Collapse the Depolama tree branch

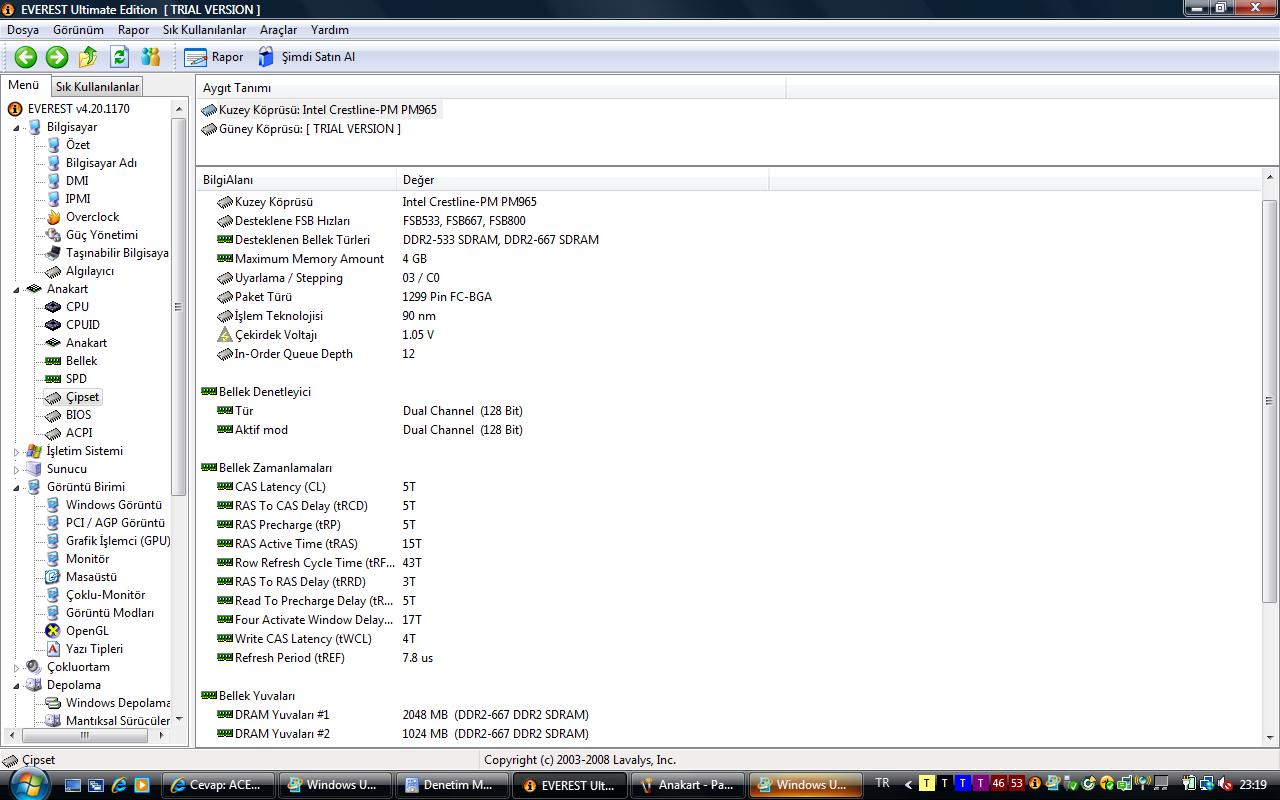[x=16, y=686]
